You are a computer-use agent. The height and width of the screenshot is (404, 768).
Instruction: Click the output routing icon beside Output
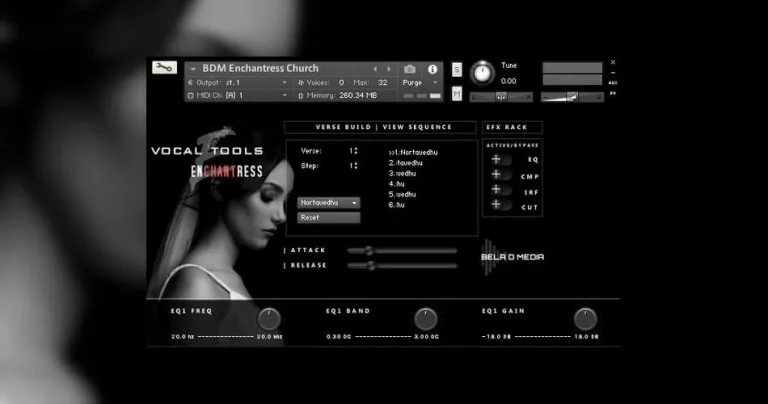coord(191,83)
